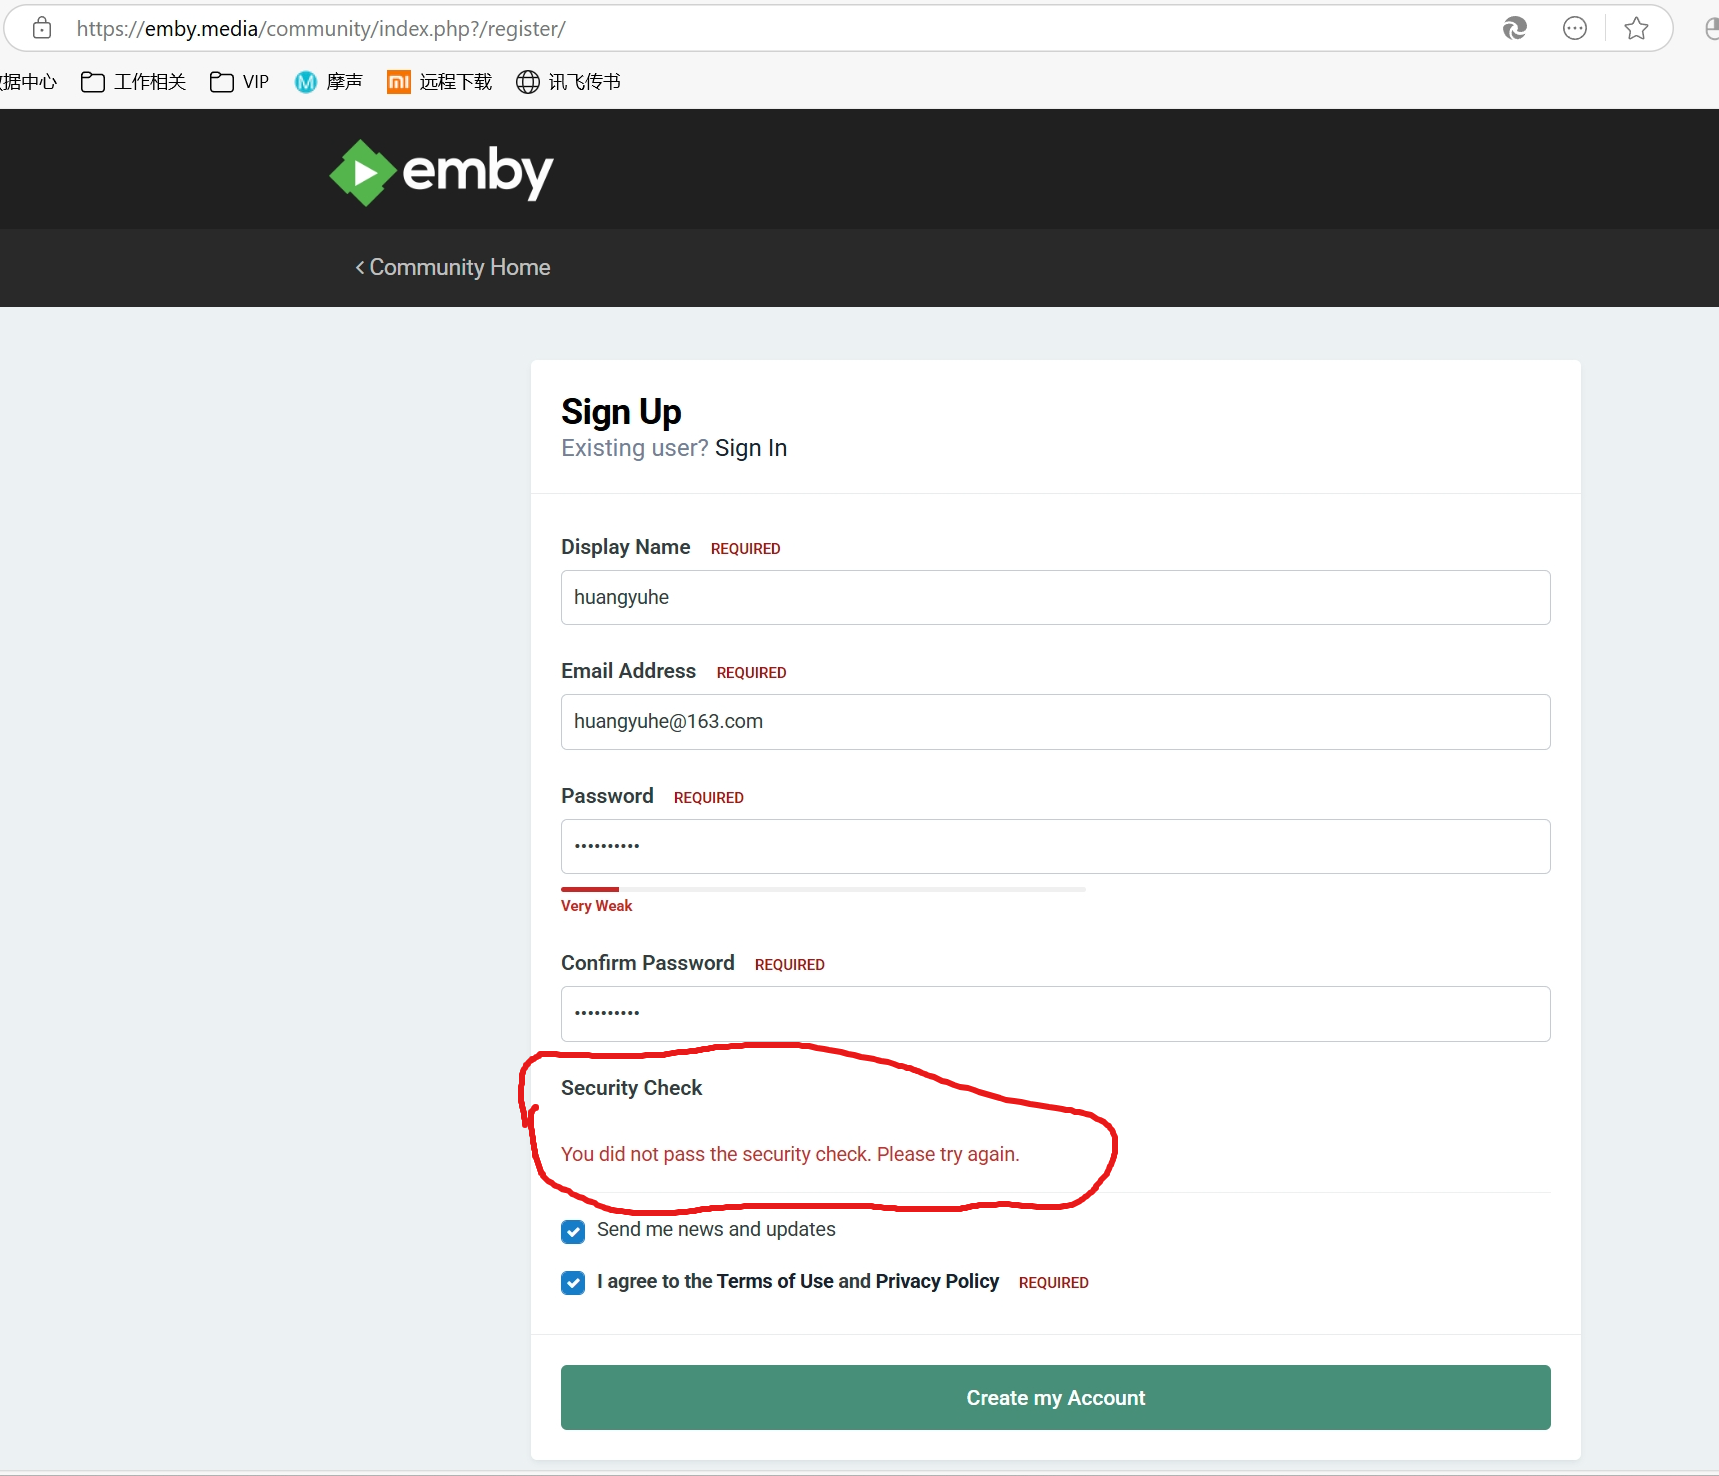
Task: Uncheck the Terms of Use agreement
Action: pos(573,1282)
